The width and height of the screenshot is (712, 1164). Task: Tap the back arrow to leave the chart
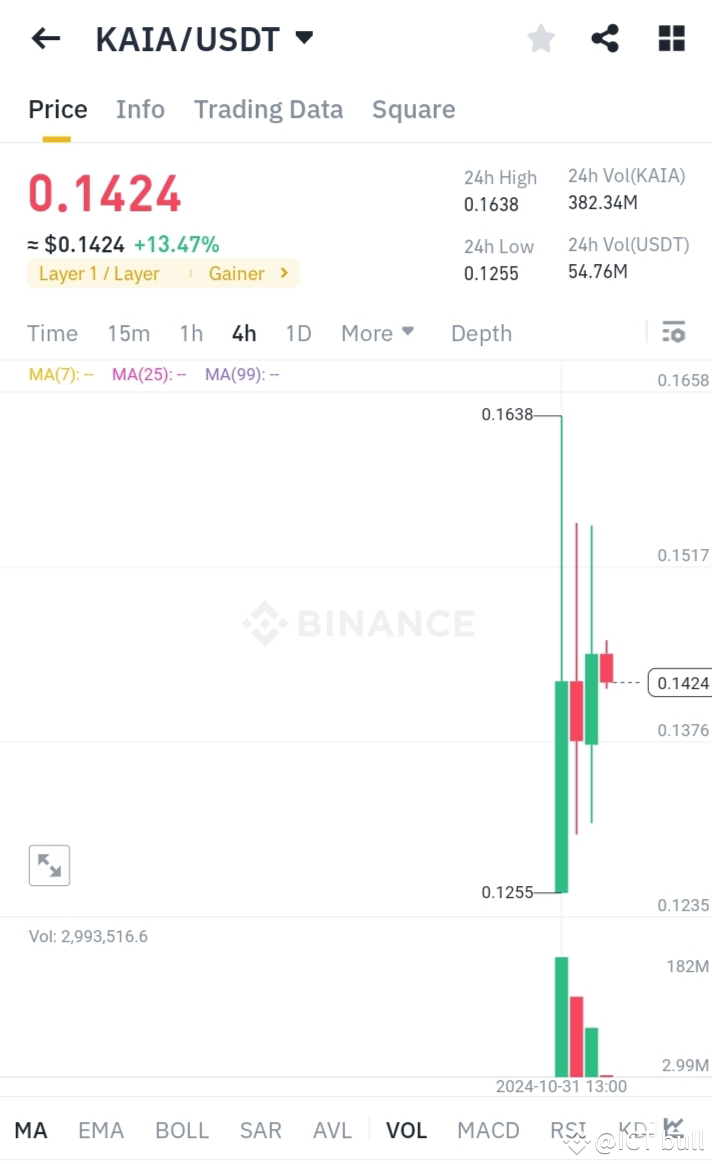(44, 38)
